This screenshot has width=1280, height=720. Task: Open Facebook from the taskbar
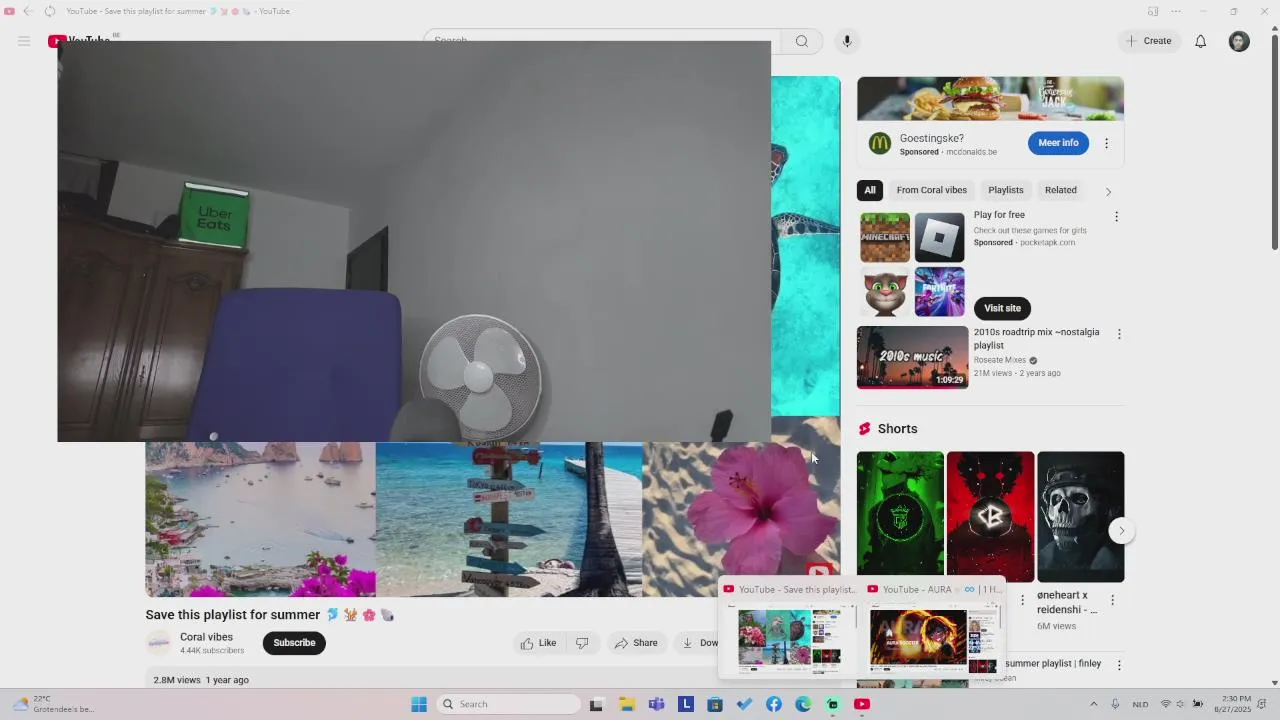tap(774, 704)
